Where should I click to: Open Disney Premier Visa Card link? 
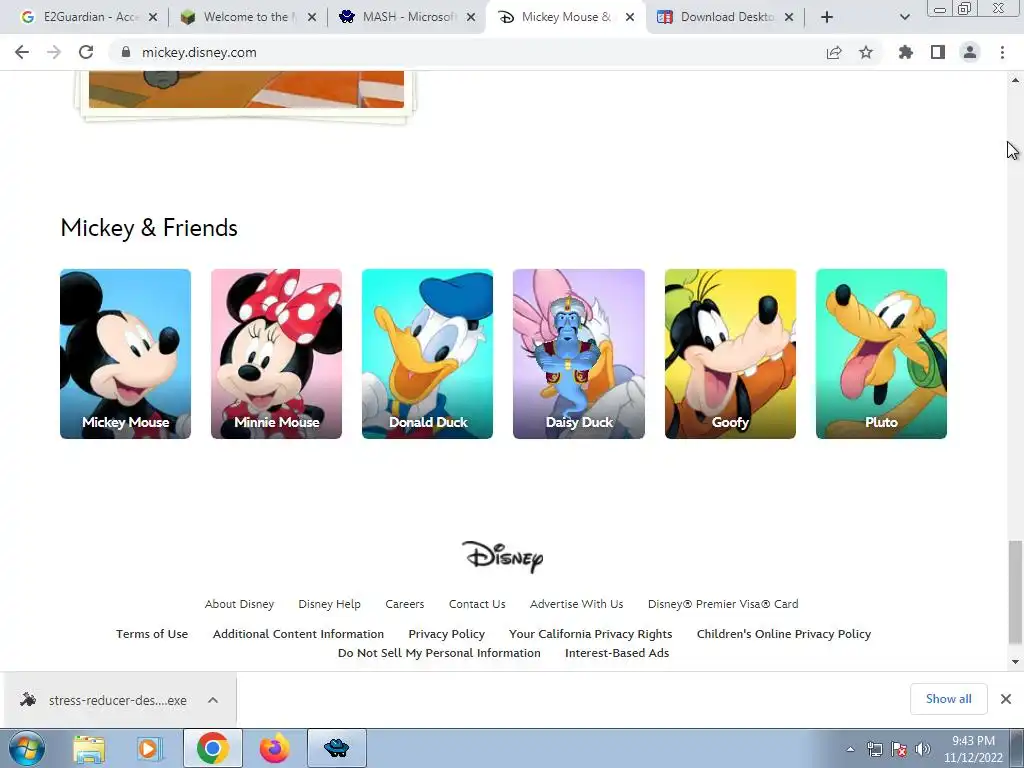(x=723, y=604)
